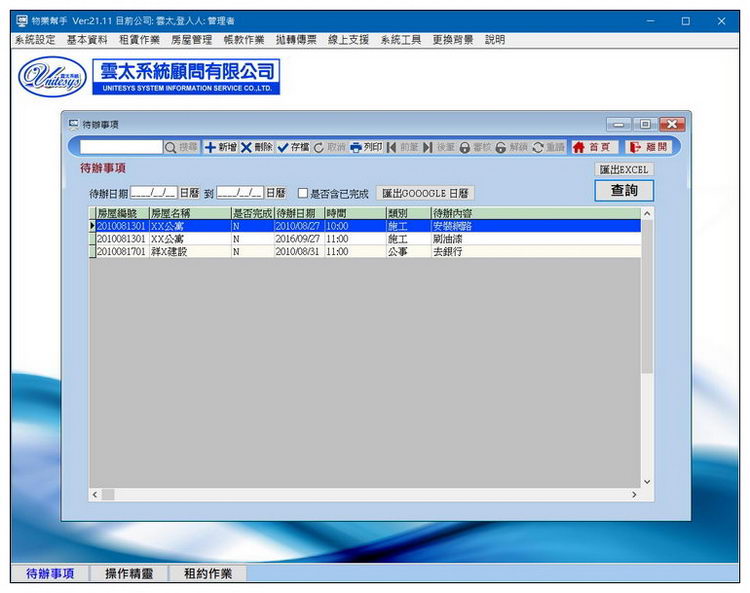This screenshot has width=750, height=593.
Task: Click the 重讀 (reload) toolbar icon
Action: (x=538, y=147)
